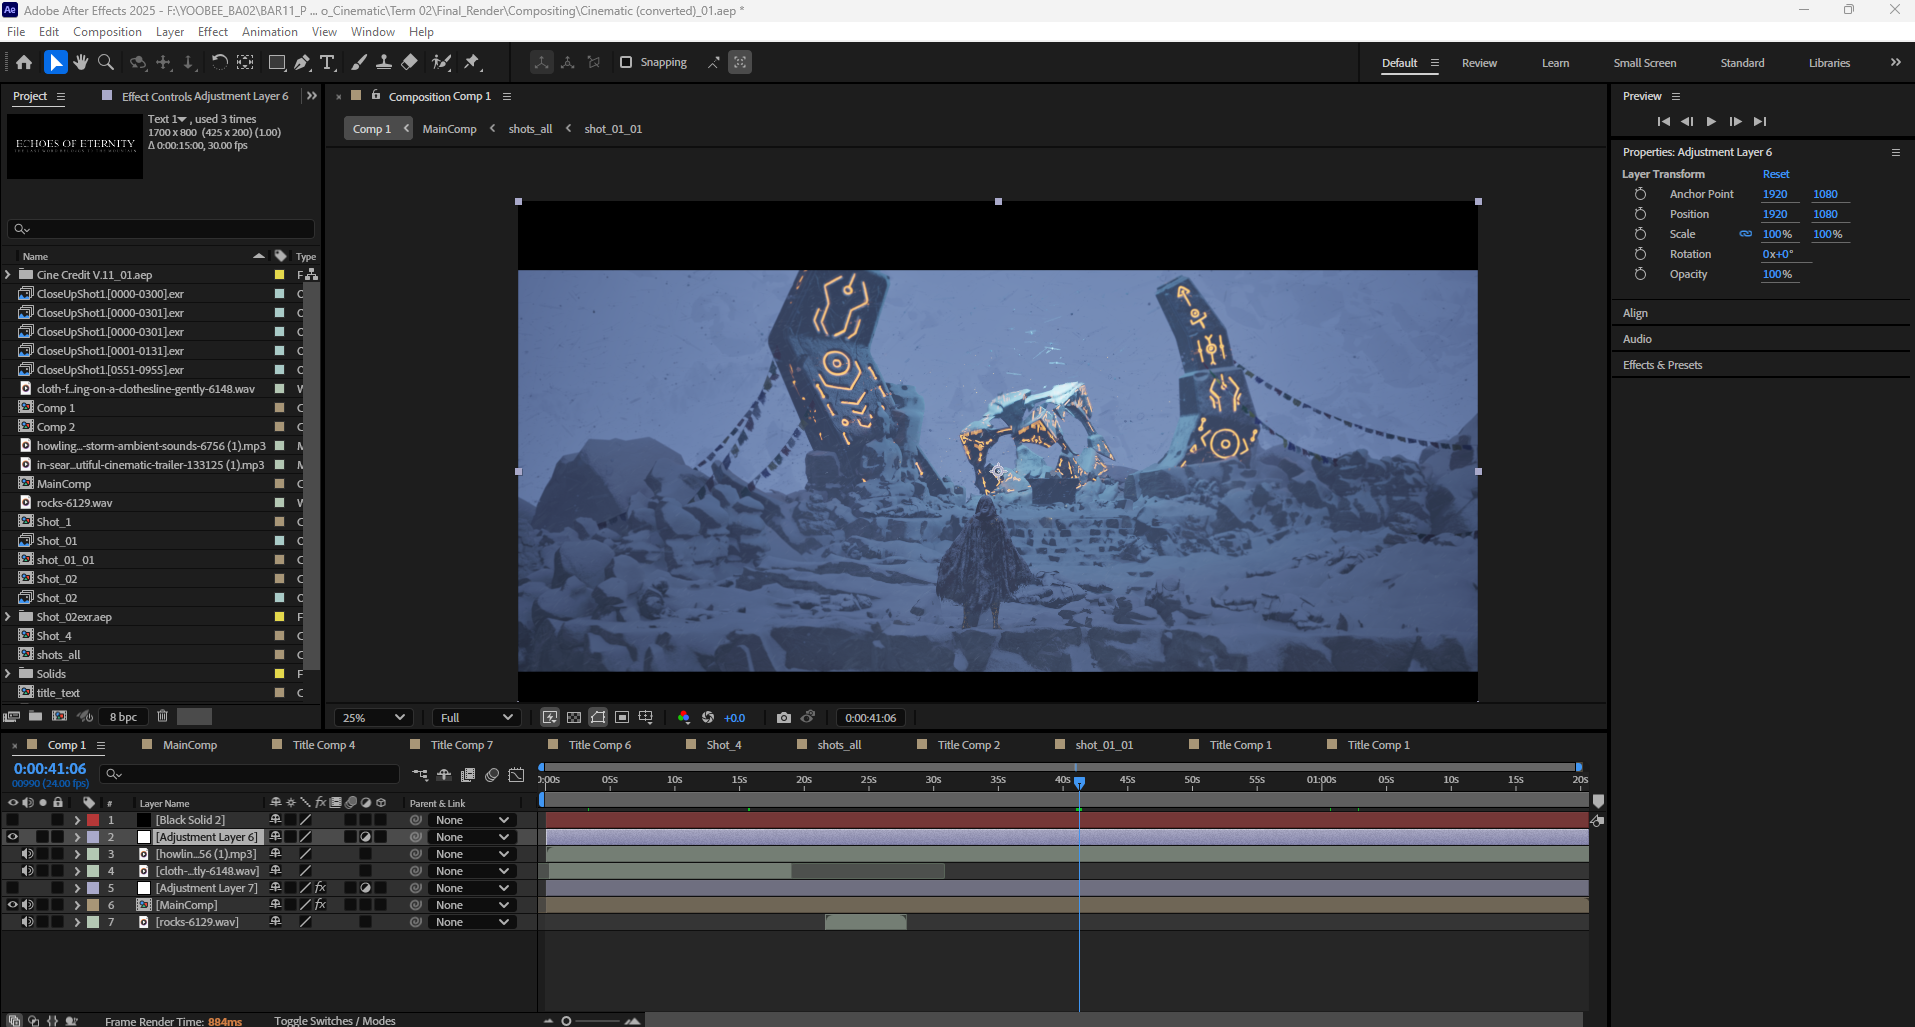Mute the cloth wav audio layer
The height and width of the screenshot is (1027, 1915).
(27, 871)
